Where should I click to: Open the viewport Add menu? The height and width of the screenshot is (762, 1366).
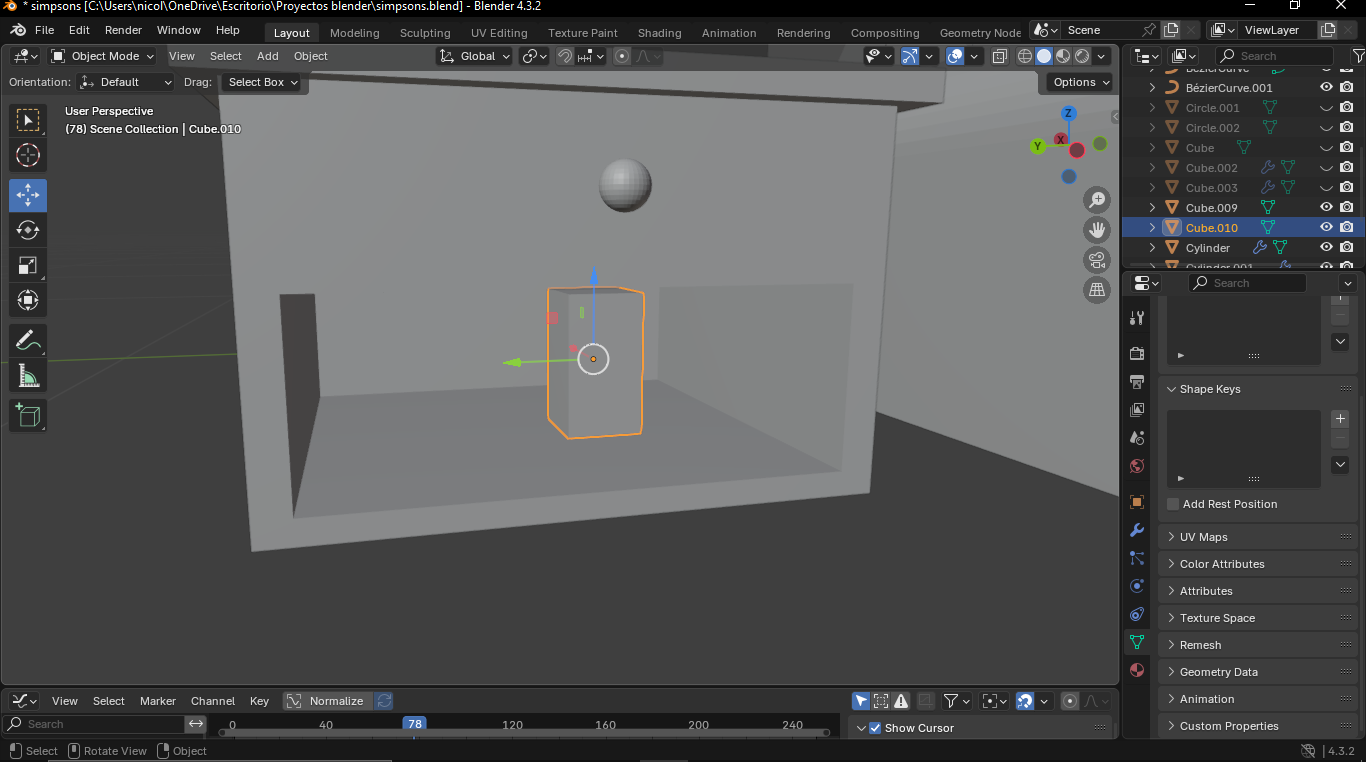(x=268, y=56)
